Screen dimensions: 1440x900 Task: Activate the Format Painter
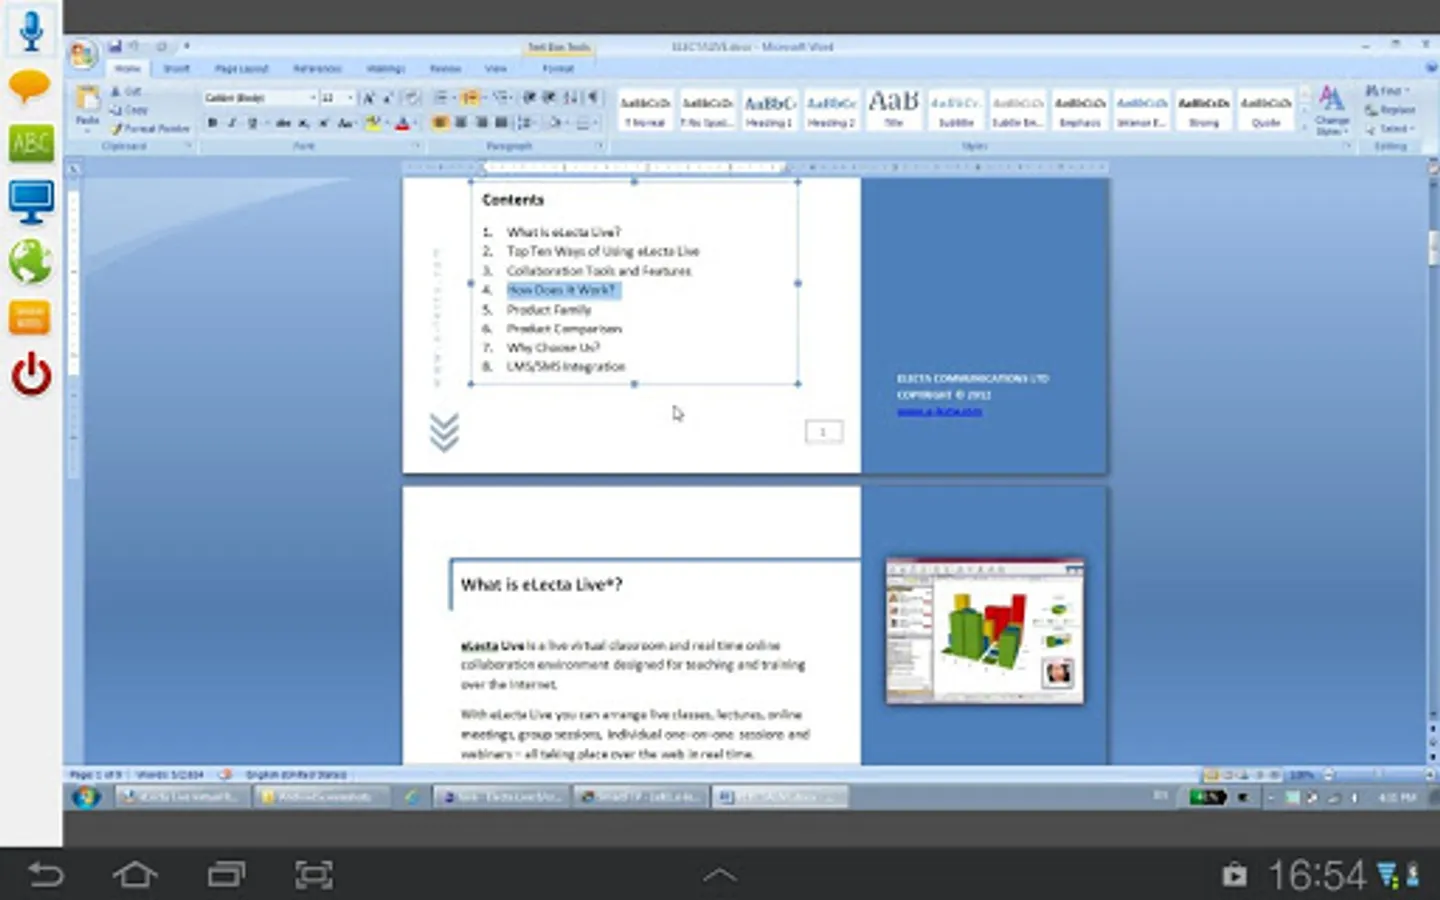pyautogui.click(x=150, y=129)
